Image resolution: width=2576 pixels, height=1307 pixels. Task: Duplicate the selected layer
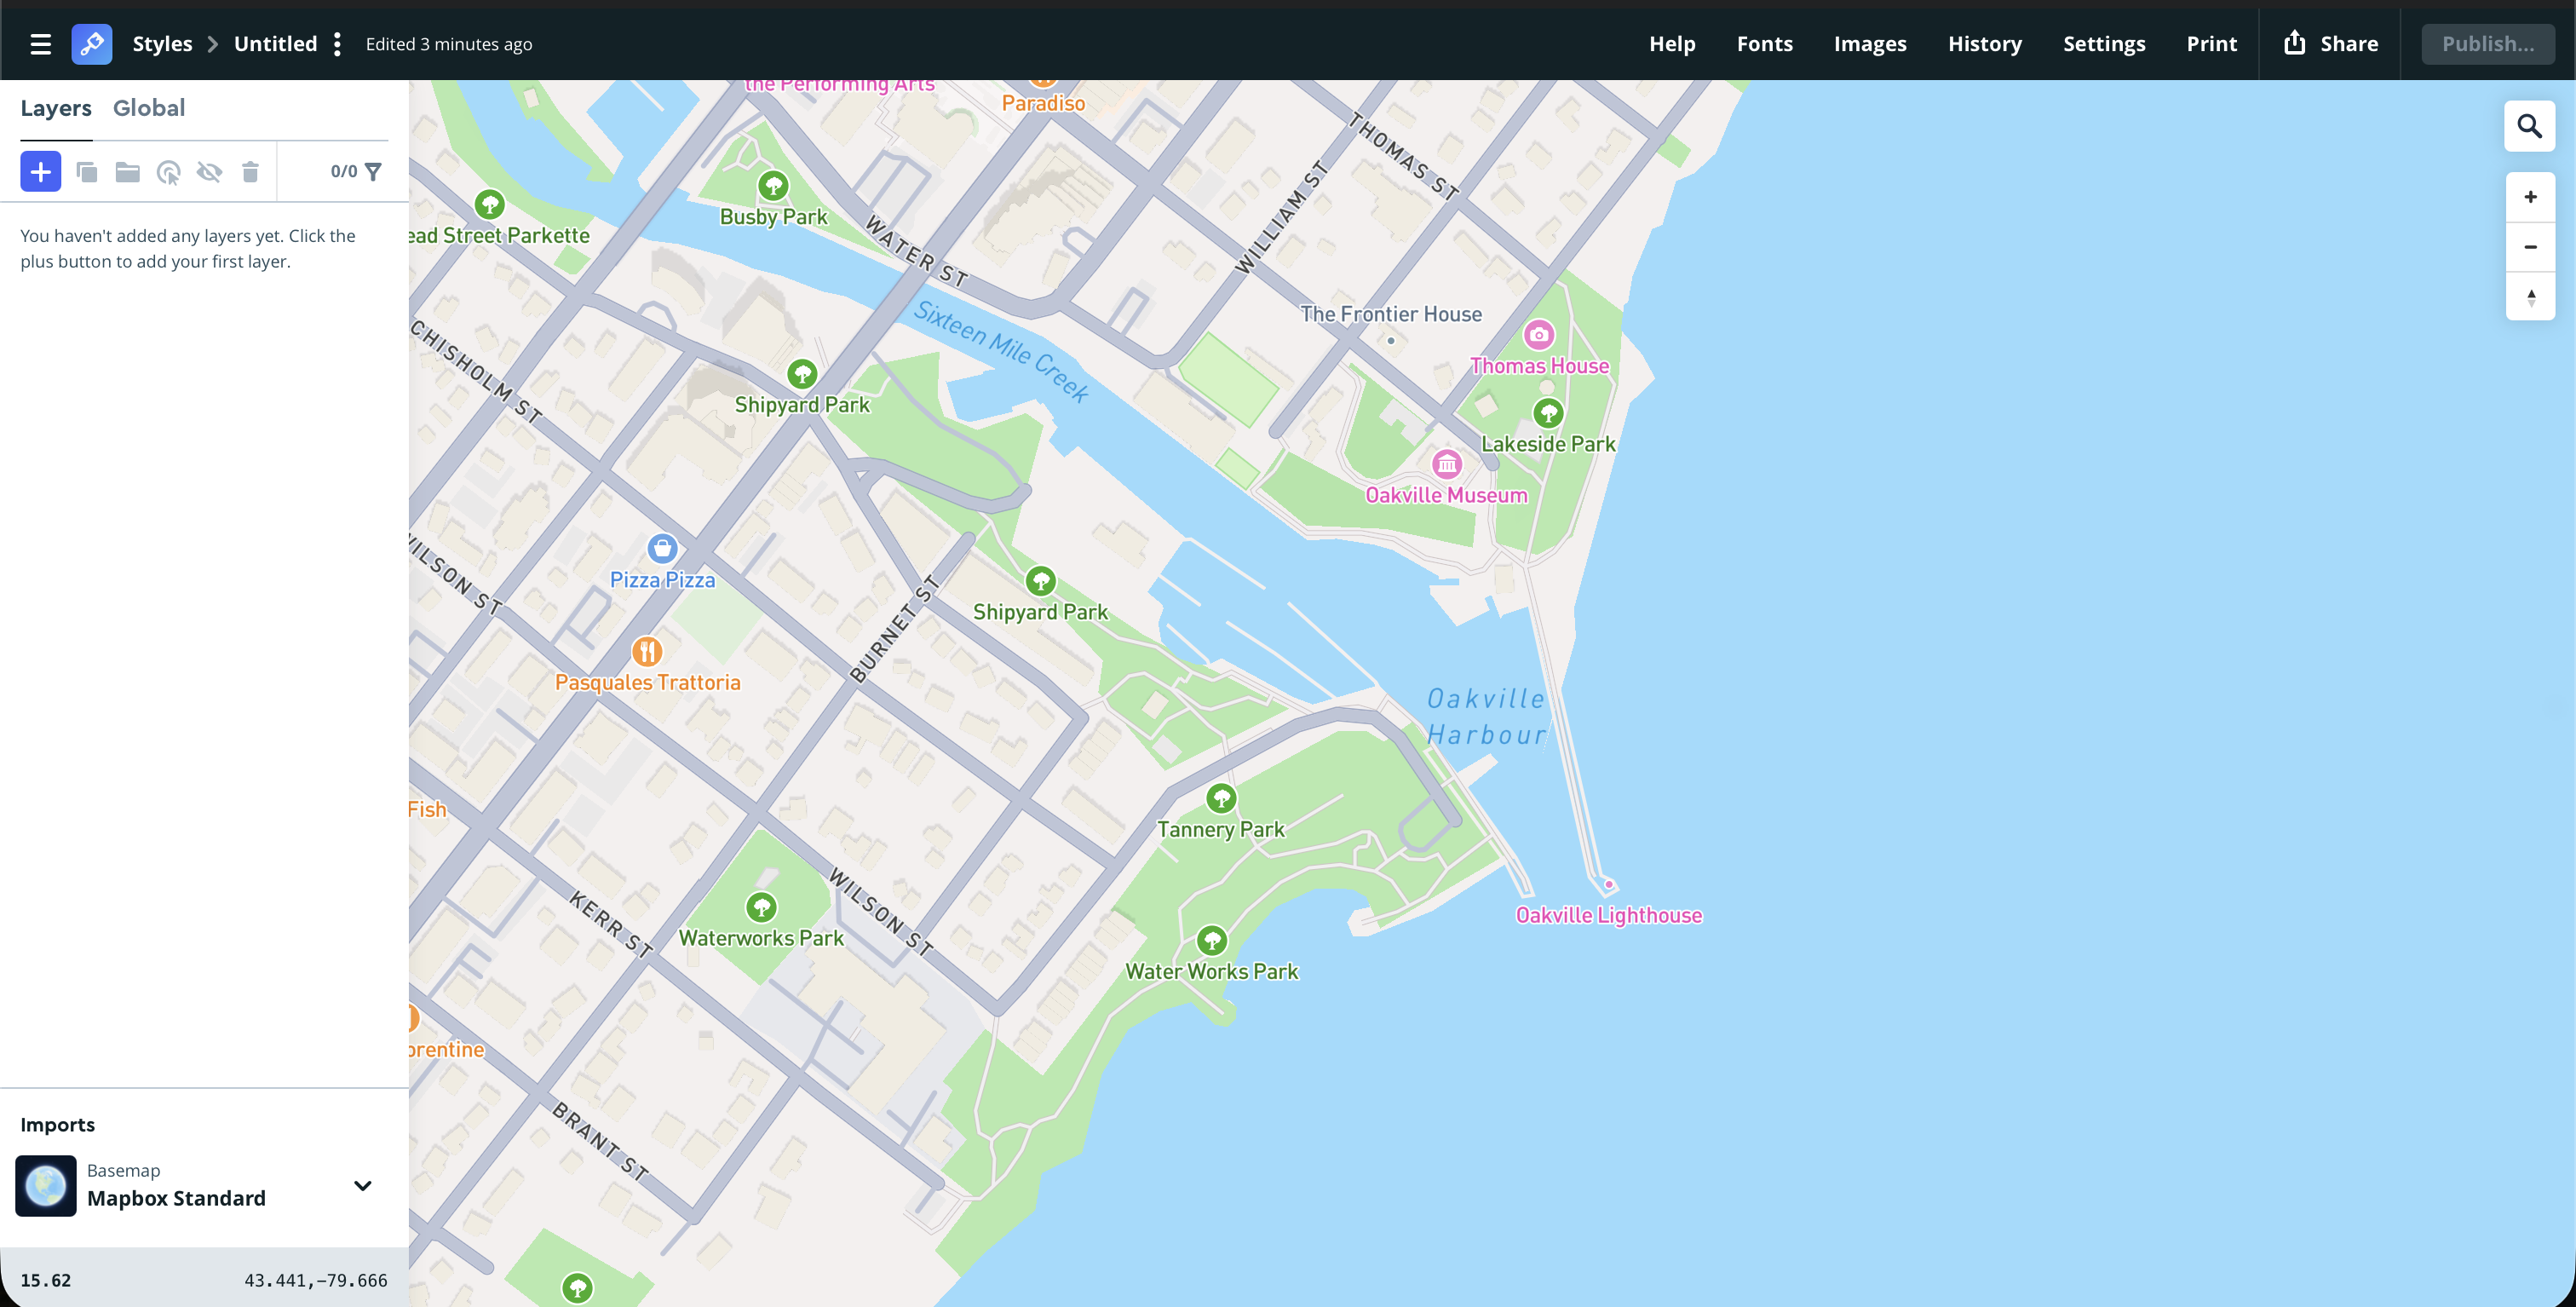point(88,171)
